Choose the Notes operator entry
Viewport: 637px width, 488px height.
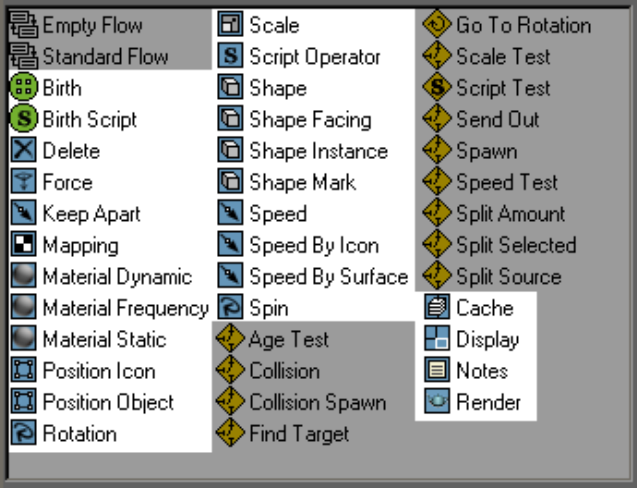[482, 371]
